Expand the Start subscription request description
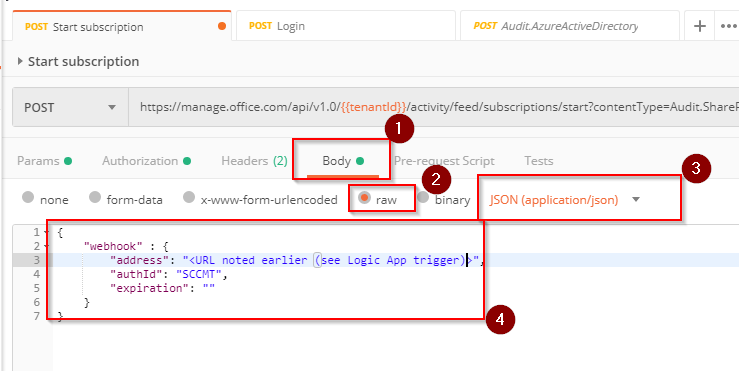 click(x=20, y=61)
